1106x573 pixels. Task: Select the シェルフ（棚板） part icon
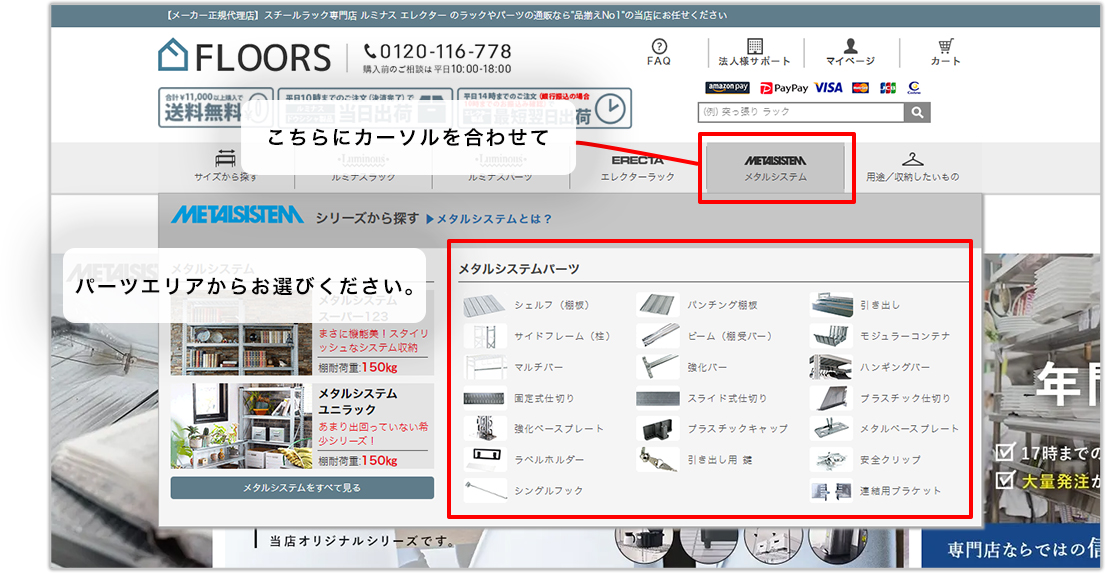[x=485, y=306]
